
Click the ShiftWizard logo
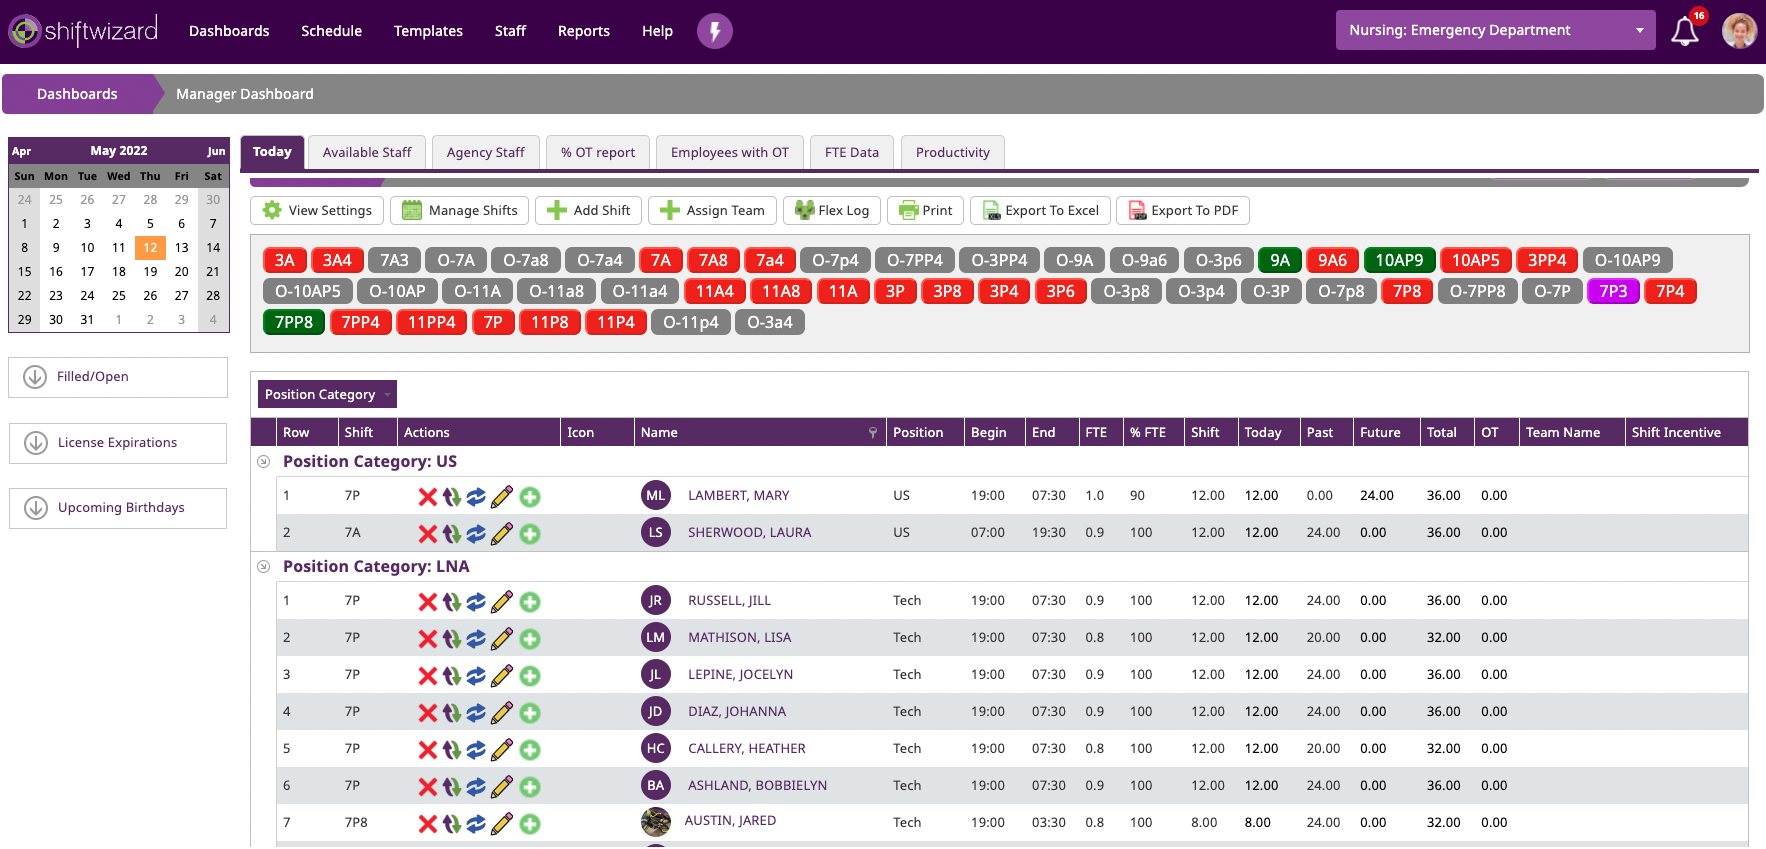84,31
